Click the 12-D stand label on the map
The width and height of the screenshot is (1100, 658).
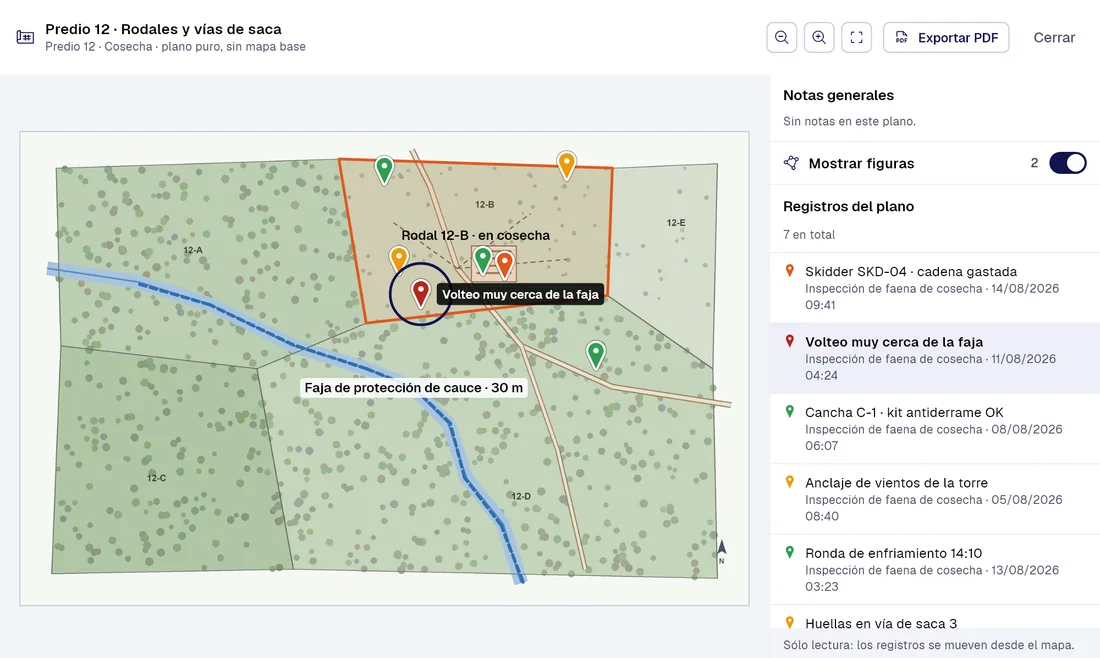coord(521,496)
